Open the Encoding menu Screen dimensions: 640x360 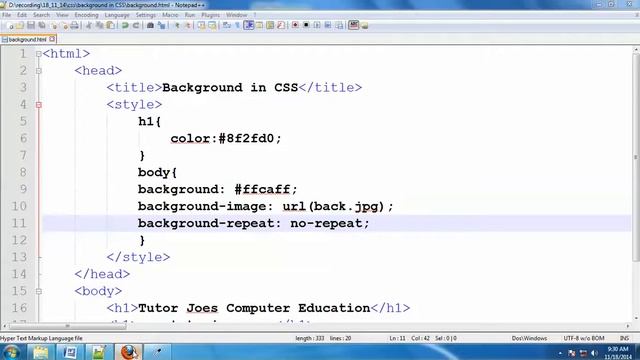coord(86,15)
